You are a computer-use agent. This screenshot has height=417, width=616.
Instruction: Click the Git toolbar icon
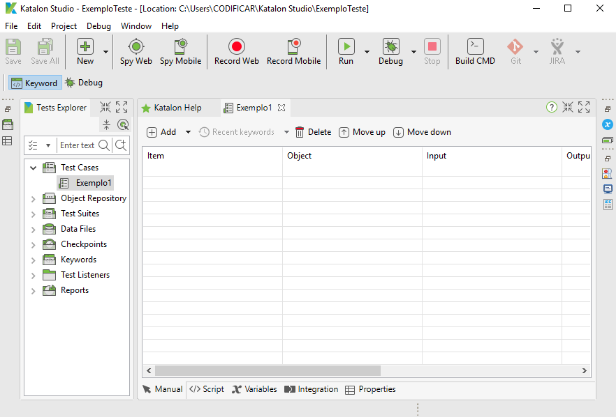point(515,51)
